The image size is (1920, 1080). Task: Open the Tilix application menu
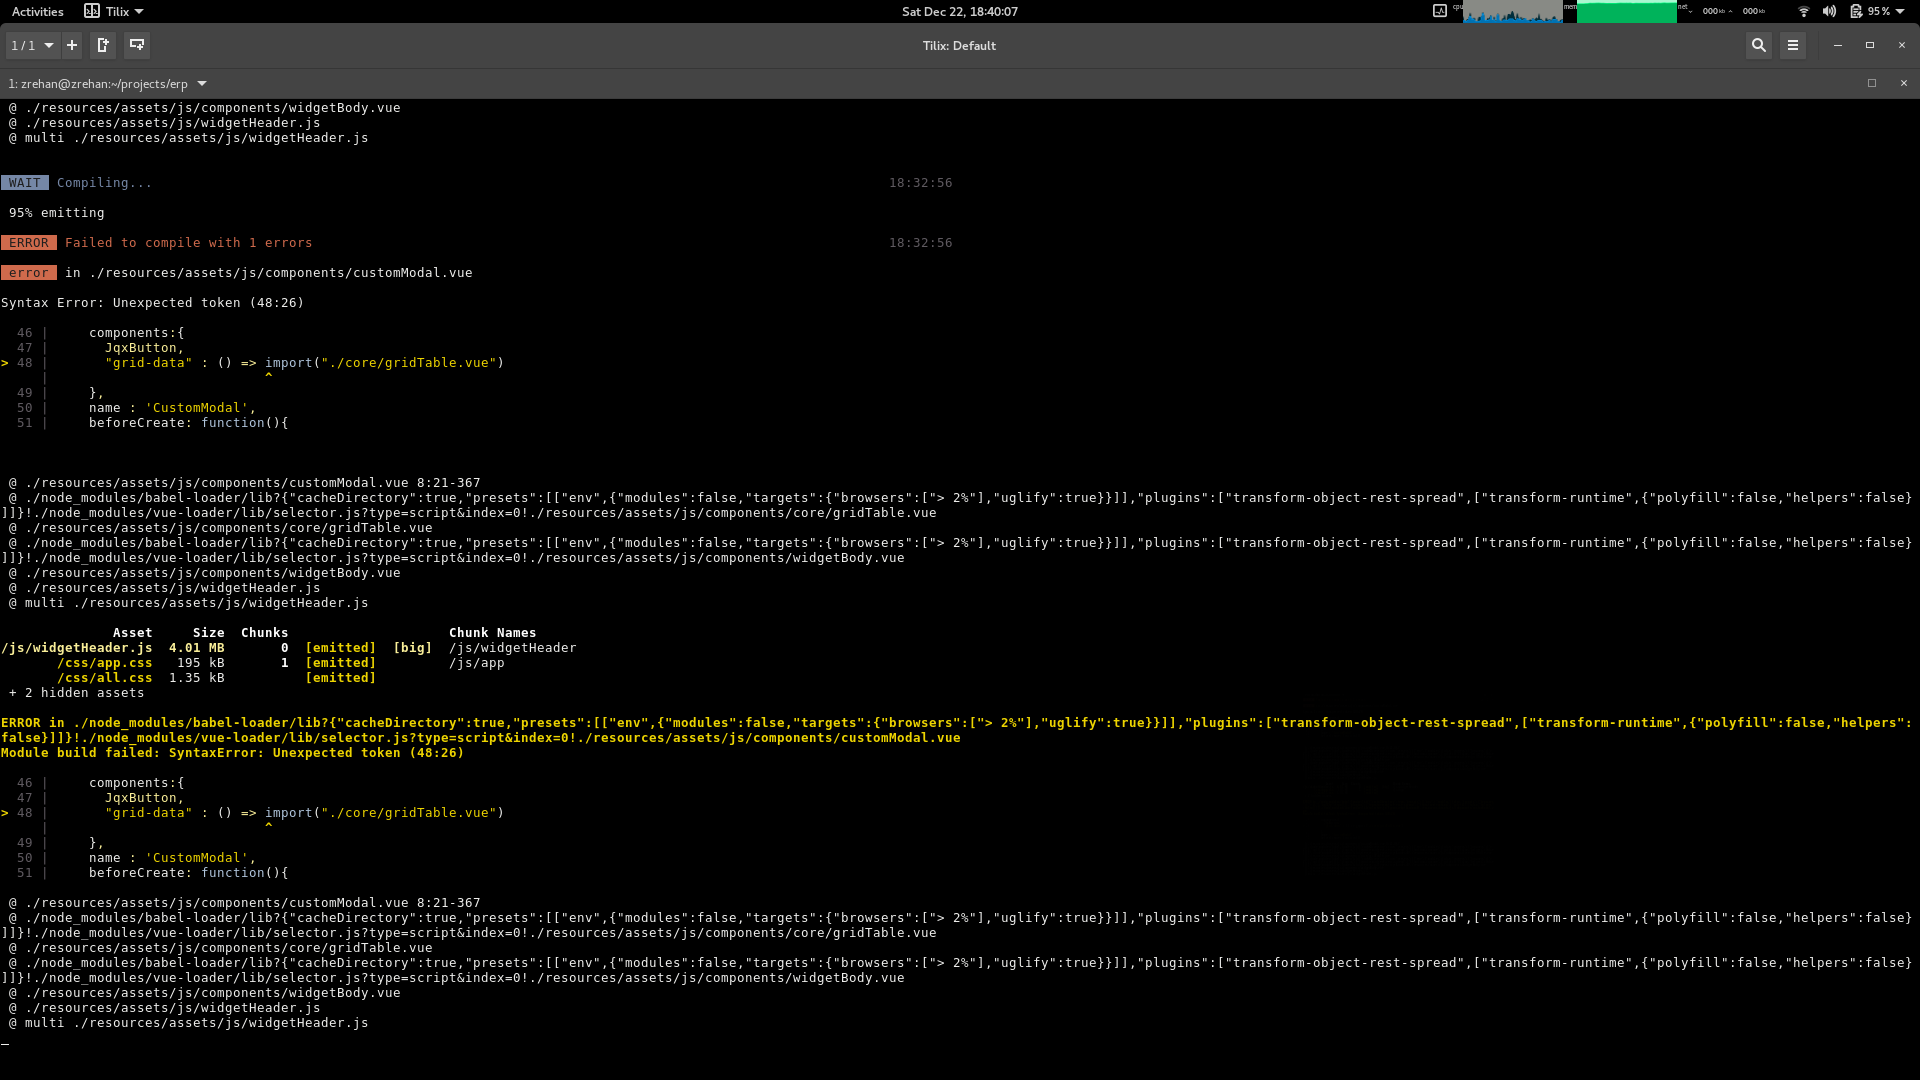click(x=114, y=11)
